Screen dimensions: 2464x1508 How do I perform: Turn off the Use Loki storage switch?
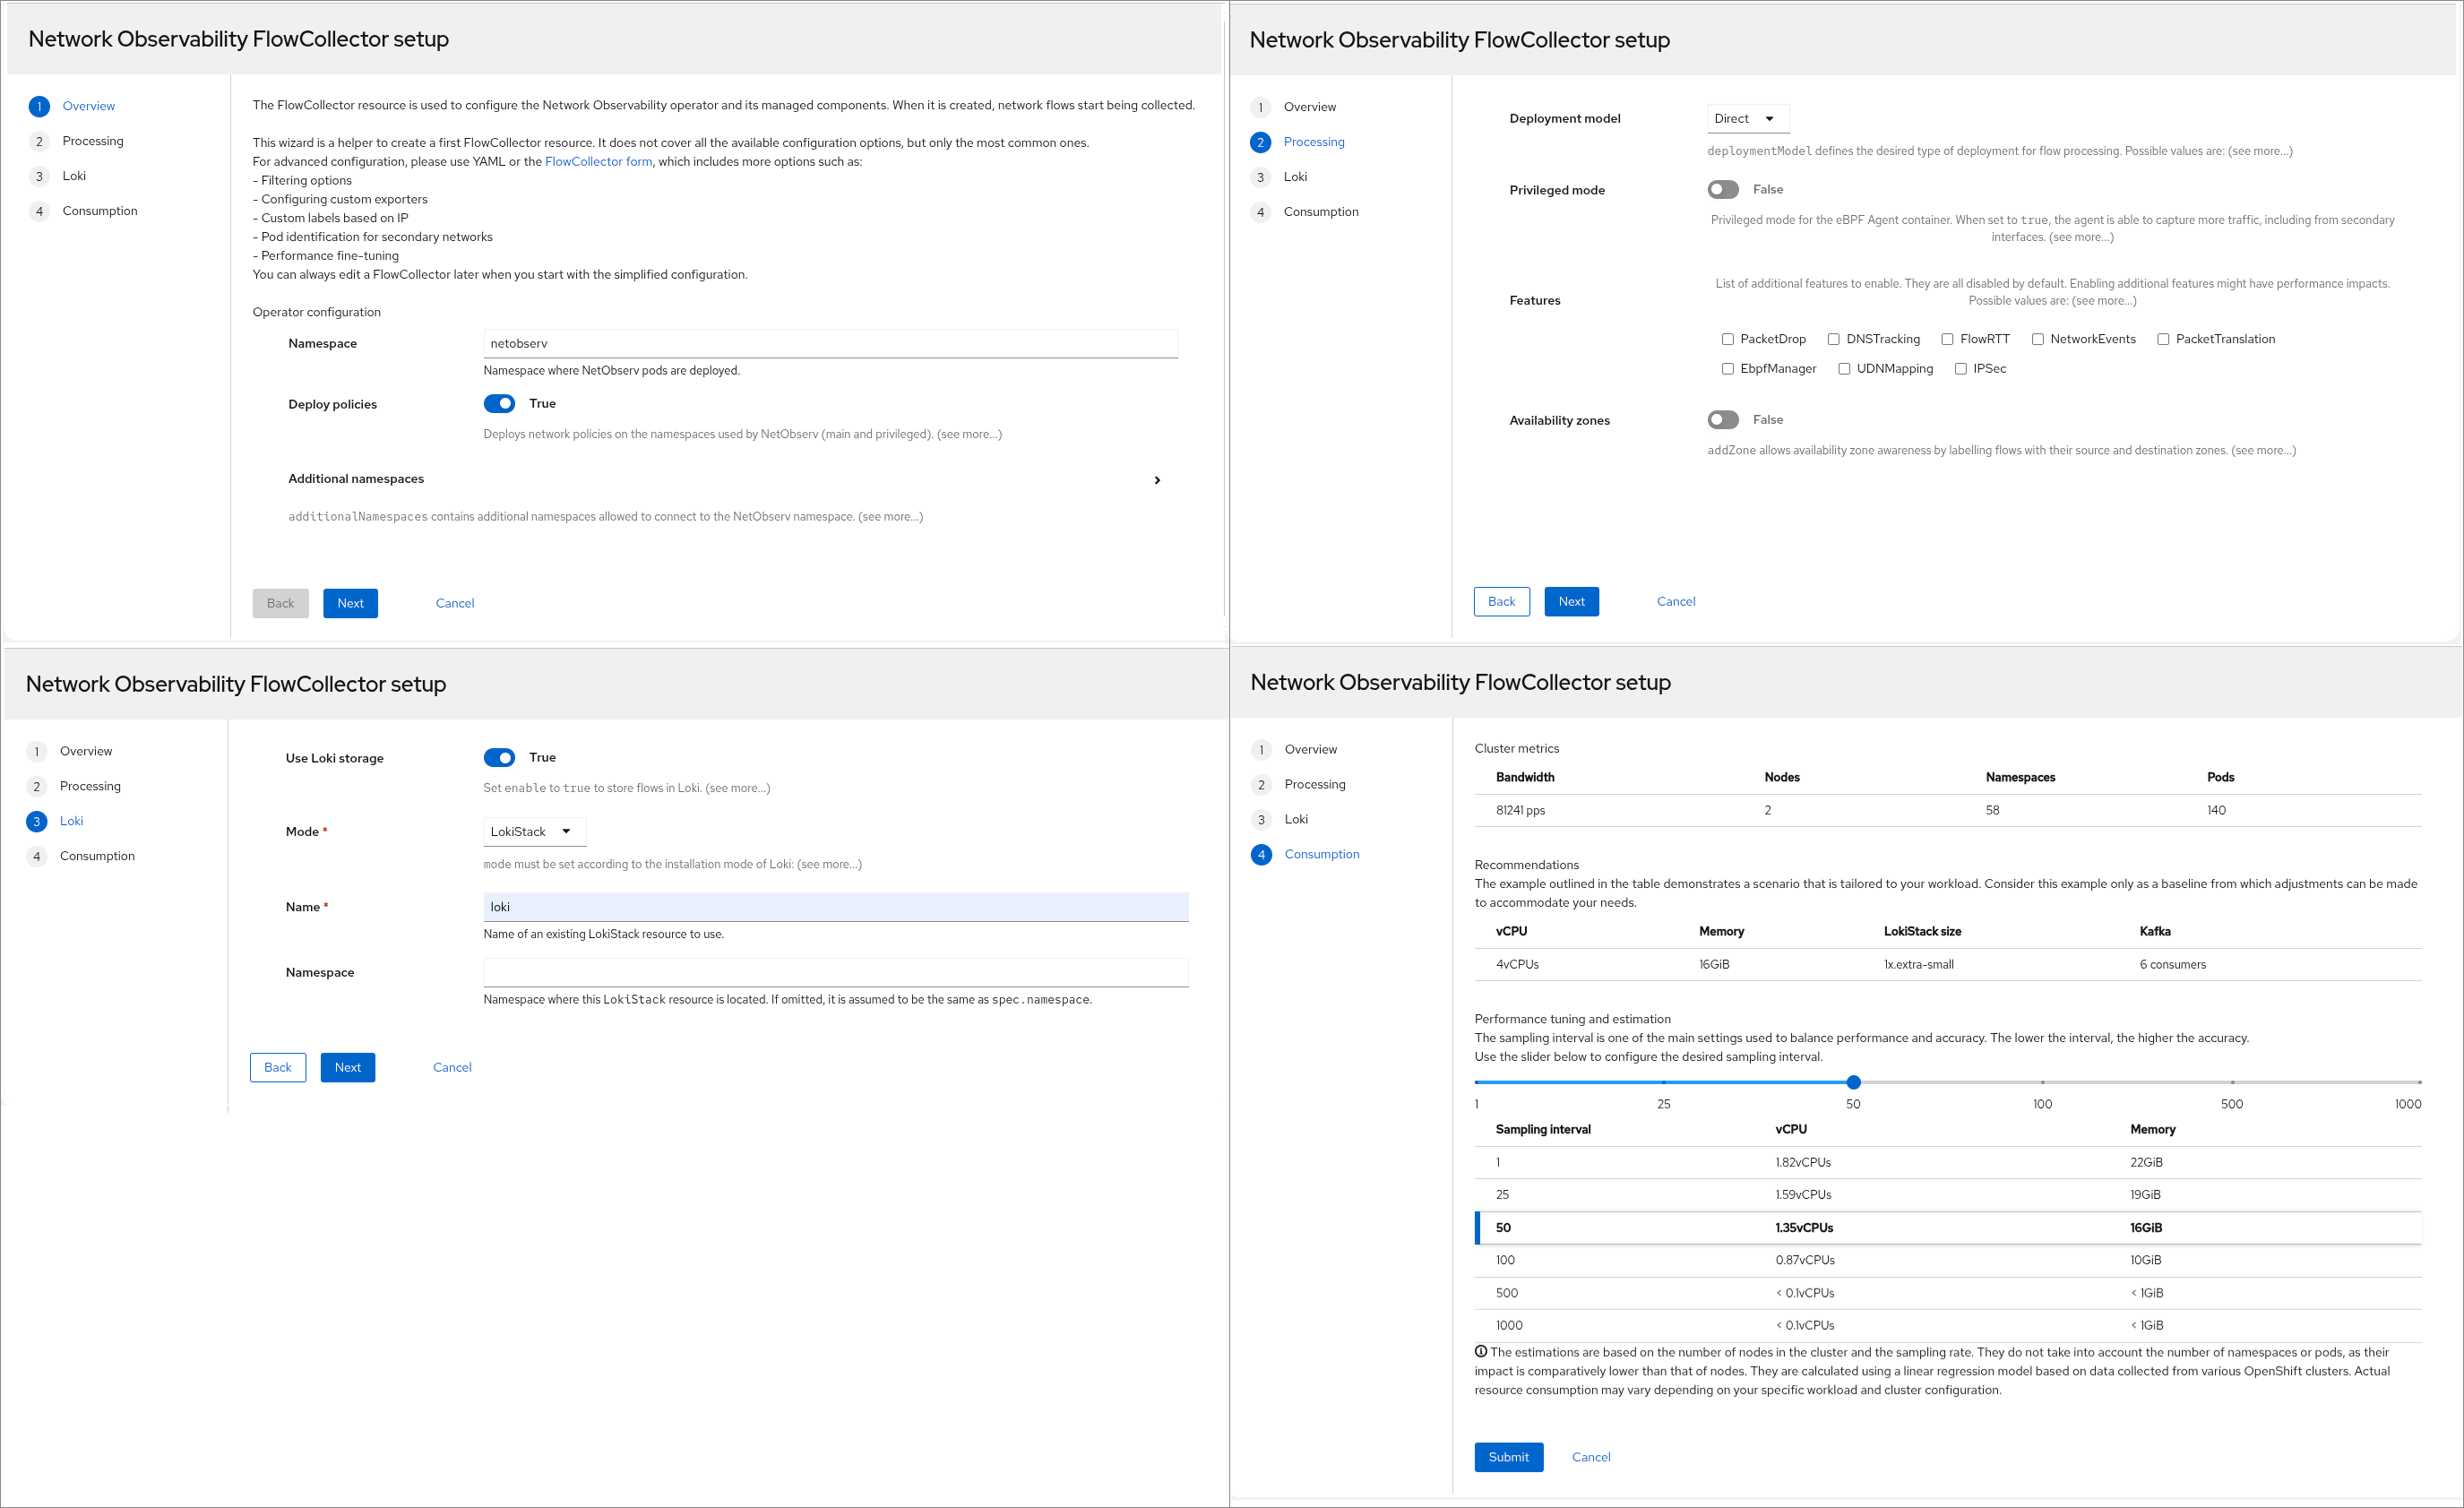point(499,757)
